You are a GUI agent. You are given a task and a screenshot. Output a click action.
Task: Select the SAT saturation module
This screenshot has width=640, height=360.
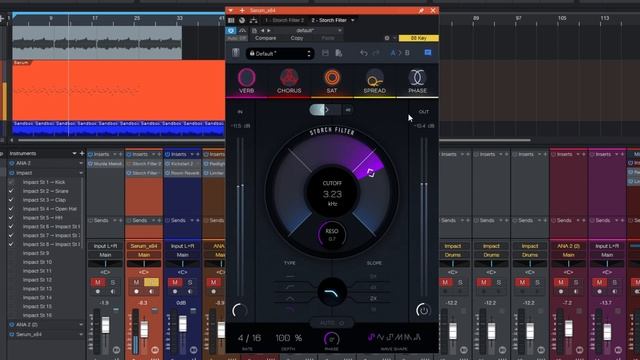click(332, 81)
